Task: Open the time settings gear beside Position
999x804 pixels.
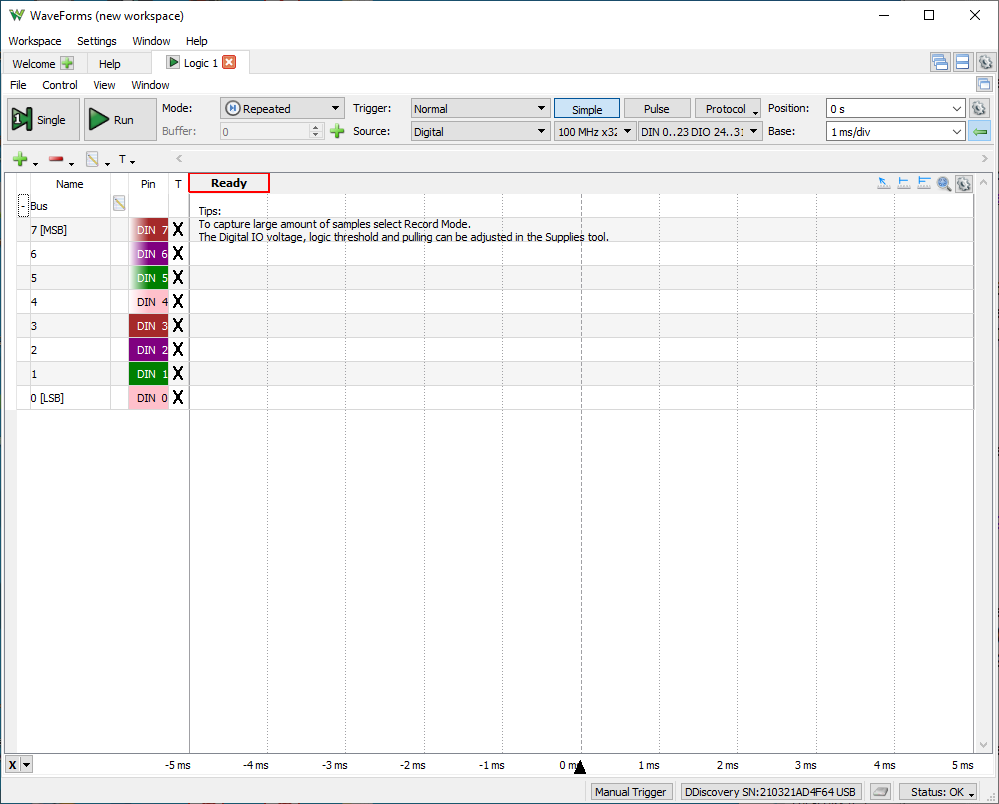Action: click(x=979, y=109)
